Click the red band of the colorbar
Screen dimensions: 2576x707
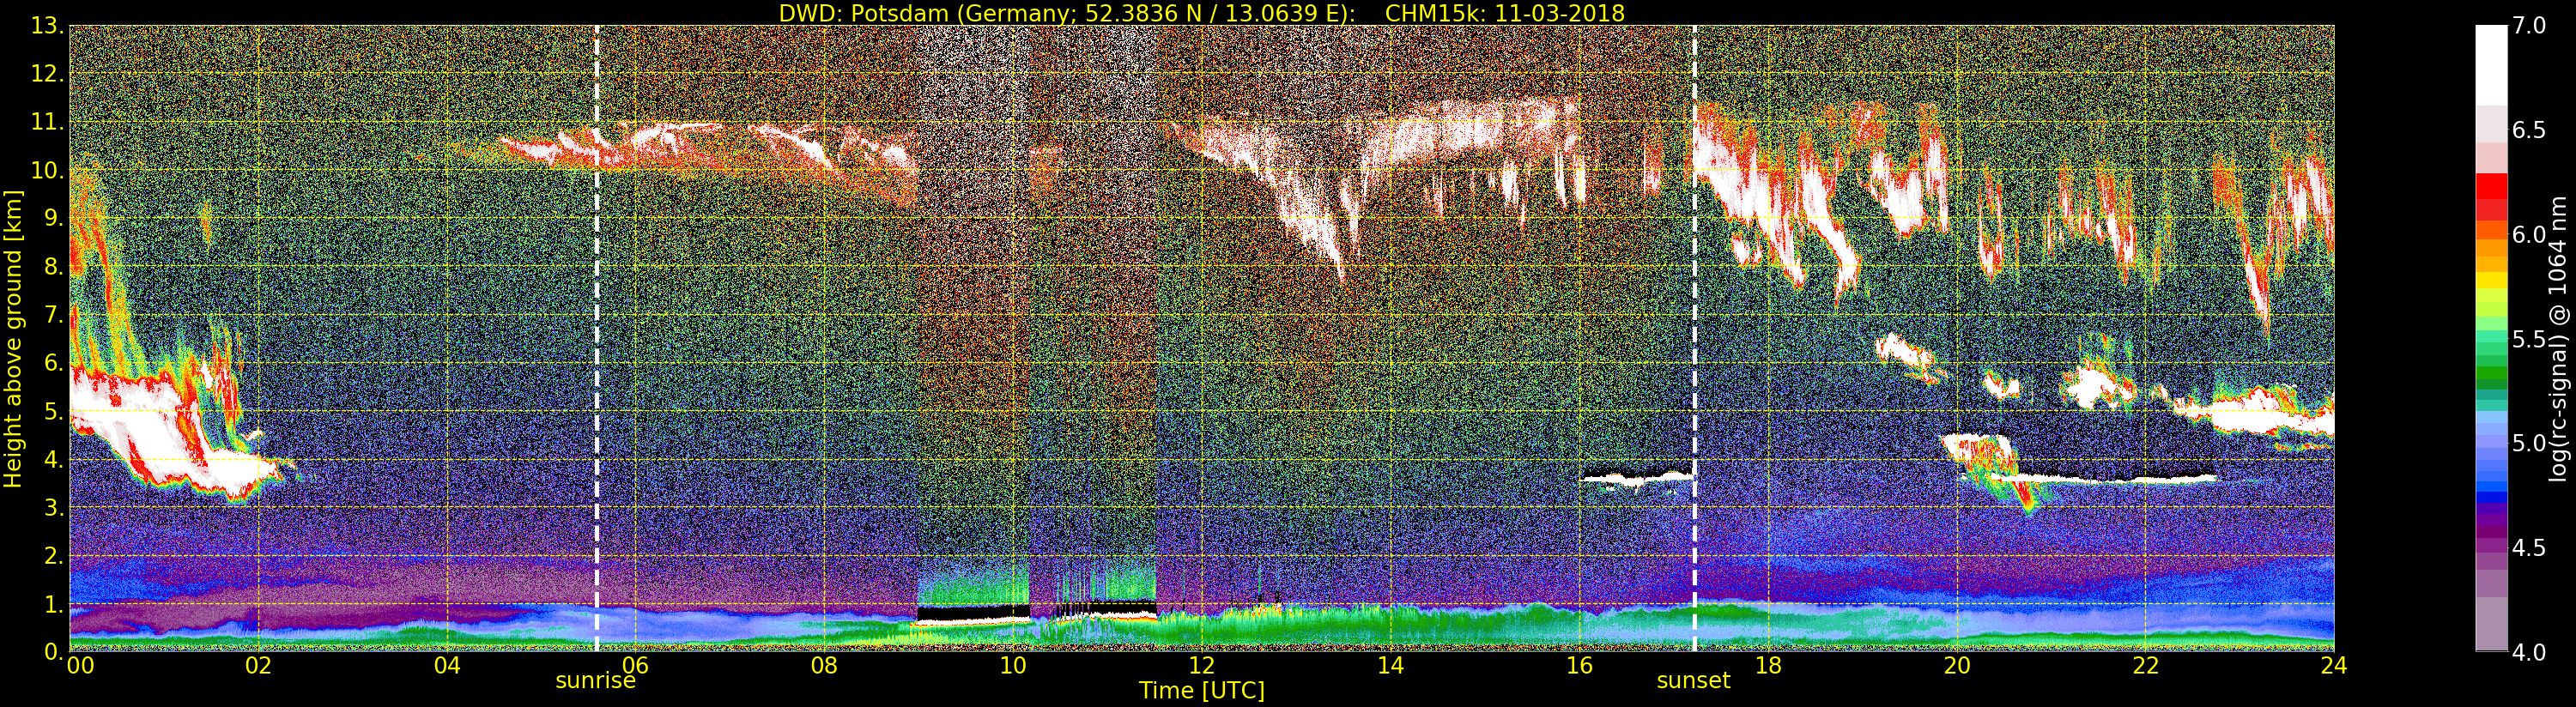pyautogui.click(x=2491, y=190)
